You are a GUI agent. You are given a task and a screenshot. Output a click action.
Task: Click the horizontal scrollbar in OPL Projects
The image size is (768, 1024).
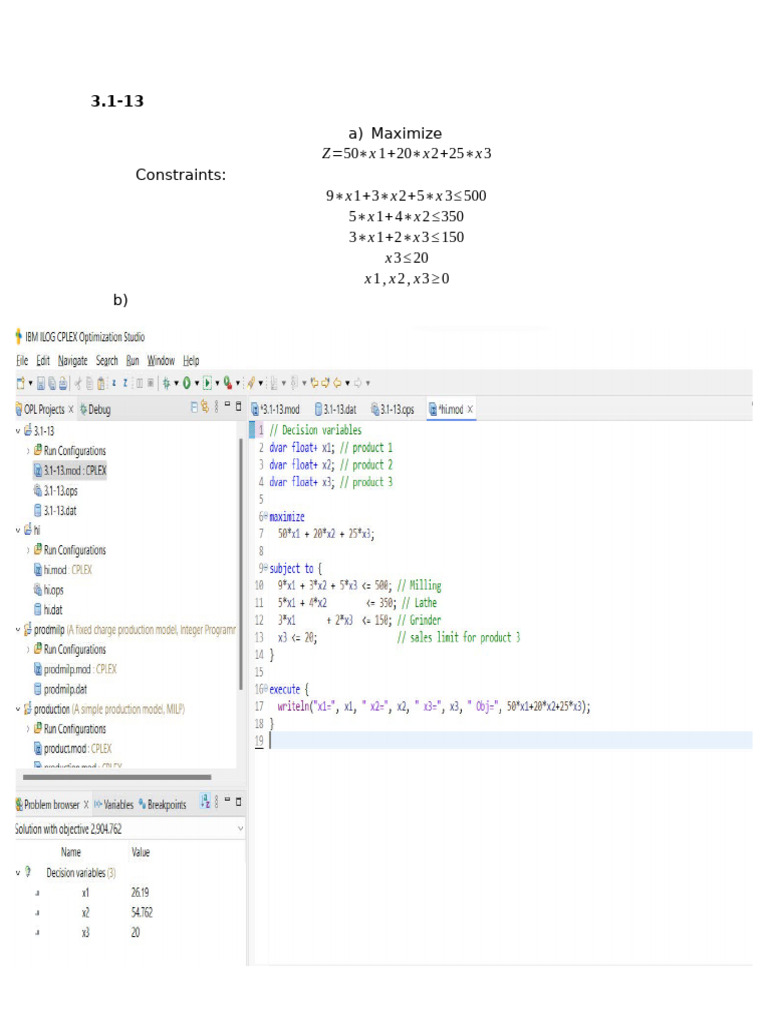pyautogui.click(x=117, y=777)
